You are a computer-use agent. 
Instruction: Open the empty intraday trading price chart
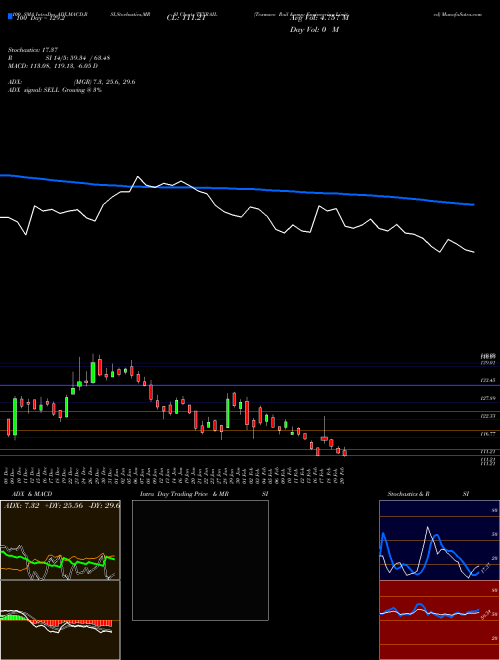(x=200, y=560)
